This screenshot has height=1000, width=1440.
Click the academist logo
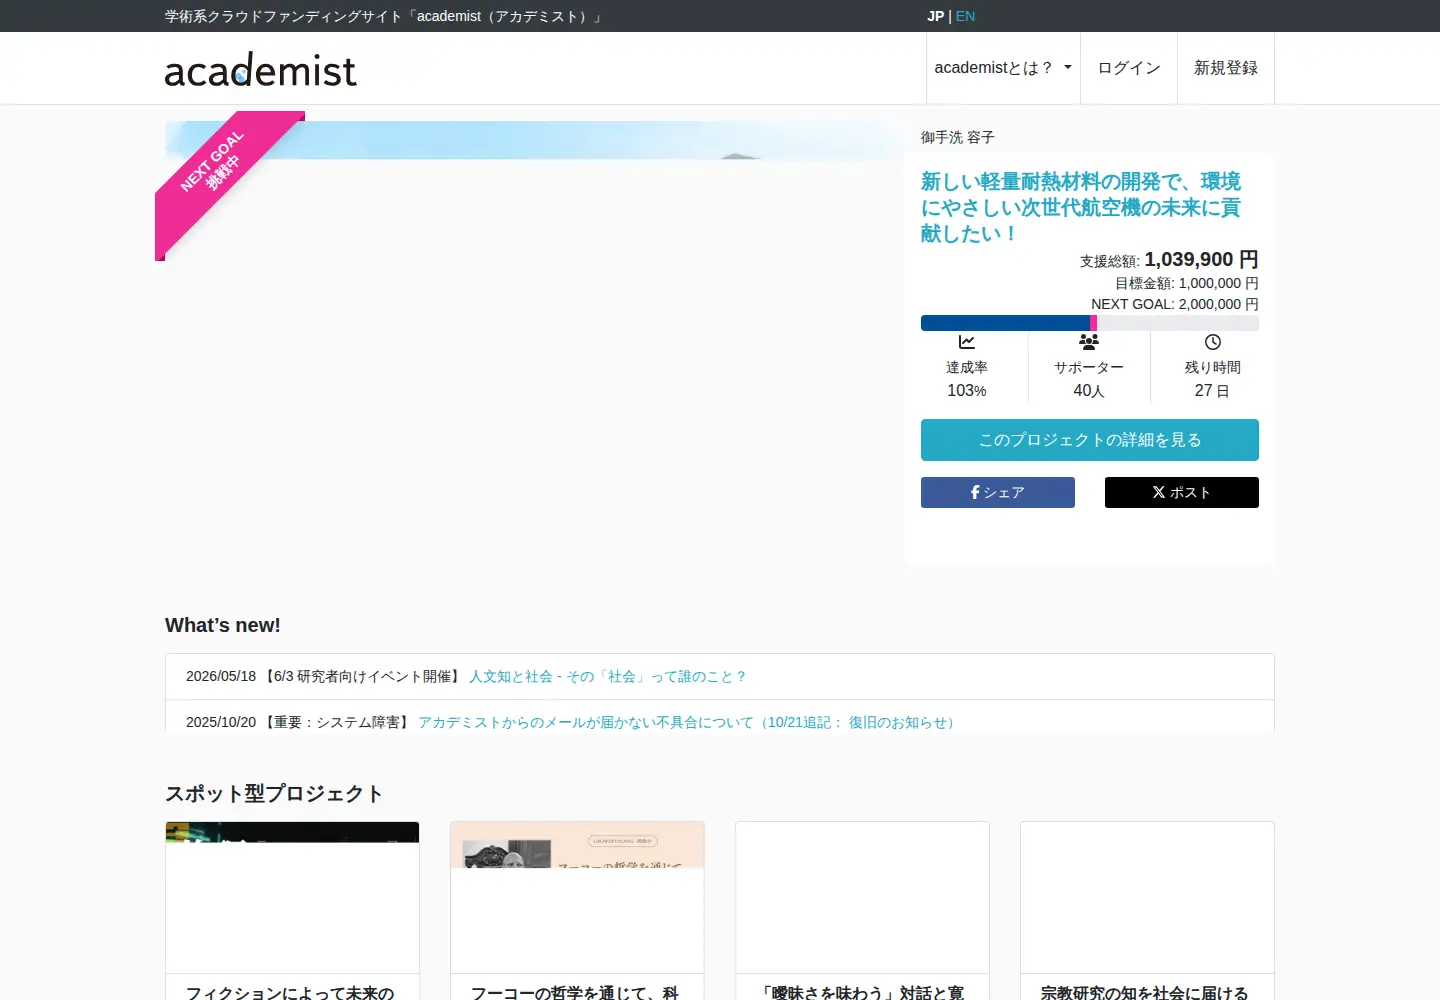[260, 69]
